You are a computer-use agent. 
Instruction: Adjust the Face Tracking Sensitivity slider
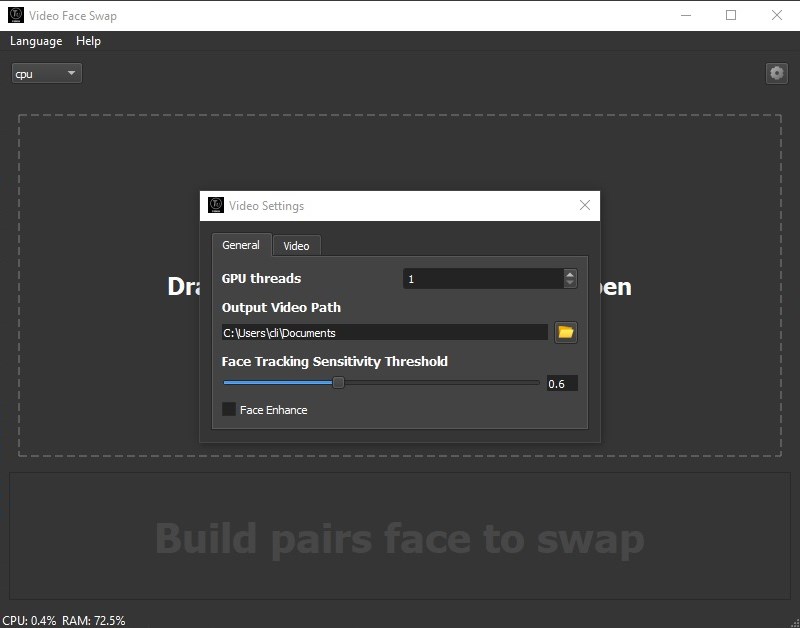coord(337,382)
